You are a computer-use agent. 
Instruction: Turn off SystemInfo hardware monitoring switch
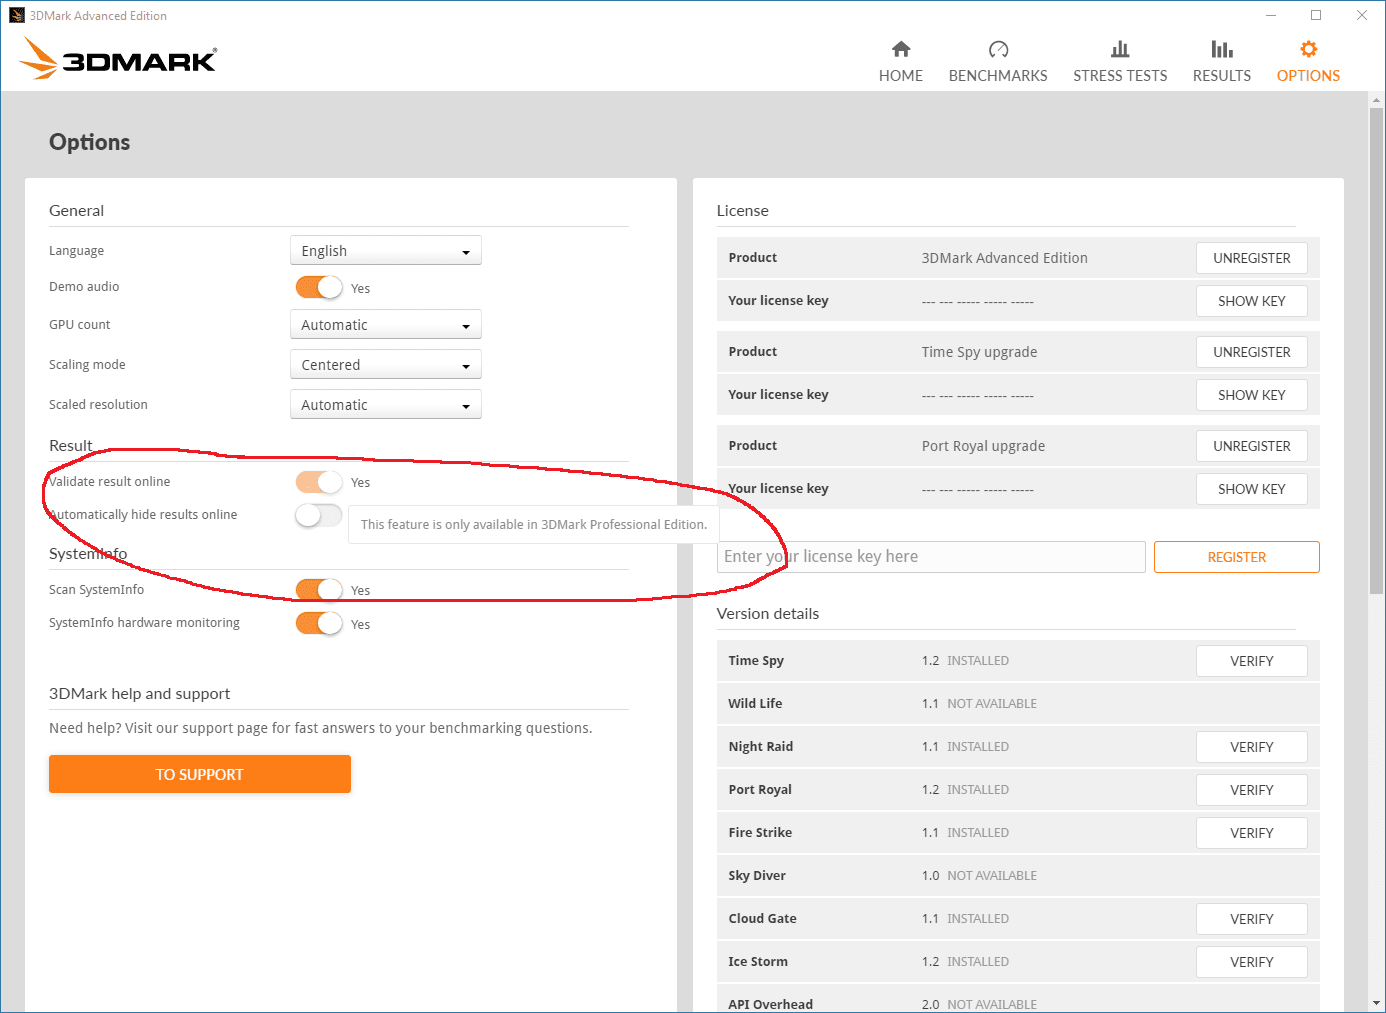[319, 623]
